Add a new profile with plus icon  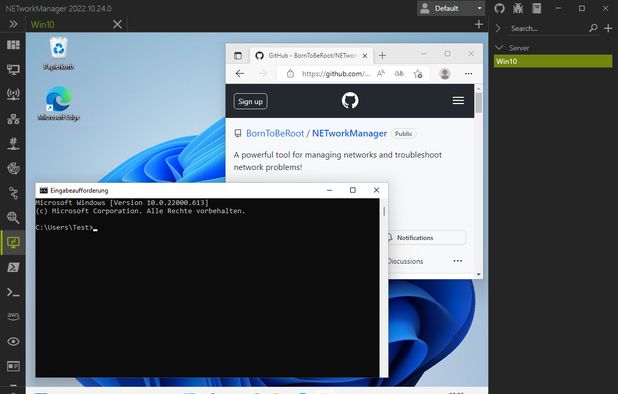click(608, 28)
